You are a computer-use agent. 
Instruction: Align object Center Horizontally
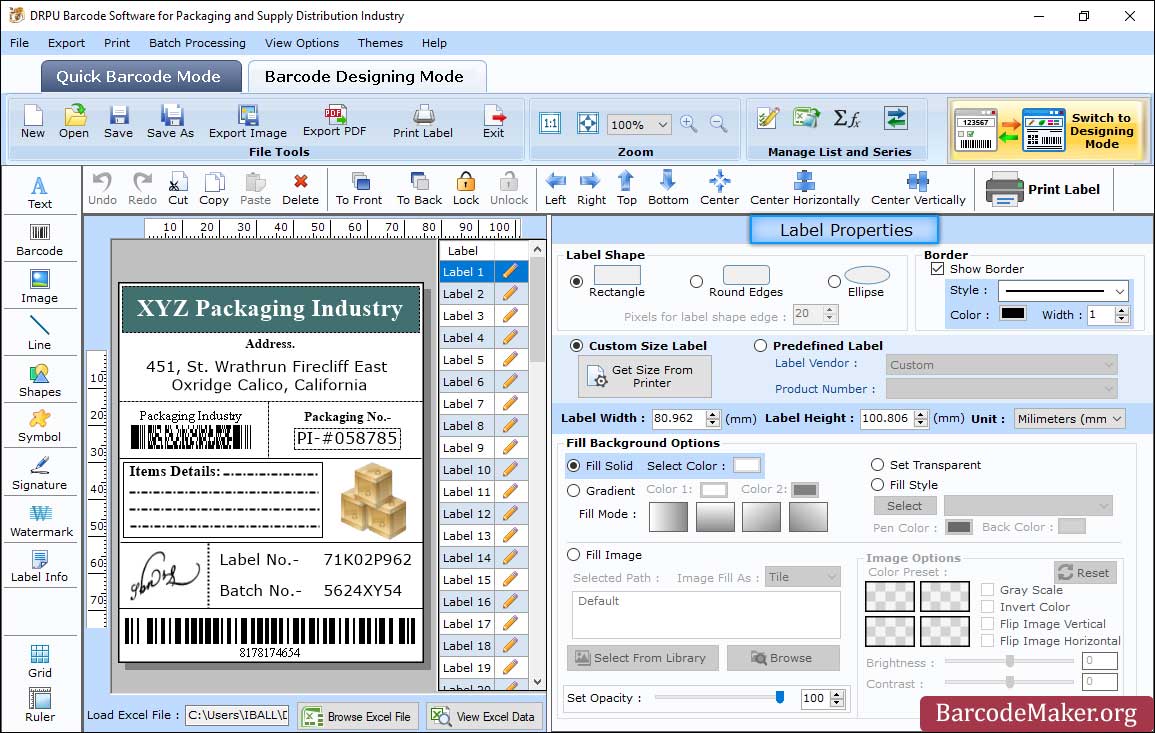tap(804, 189)
